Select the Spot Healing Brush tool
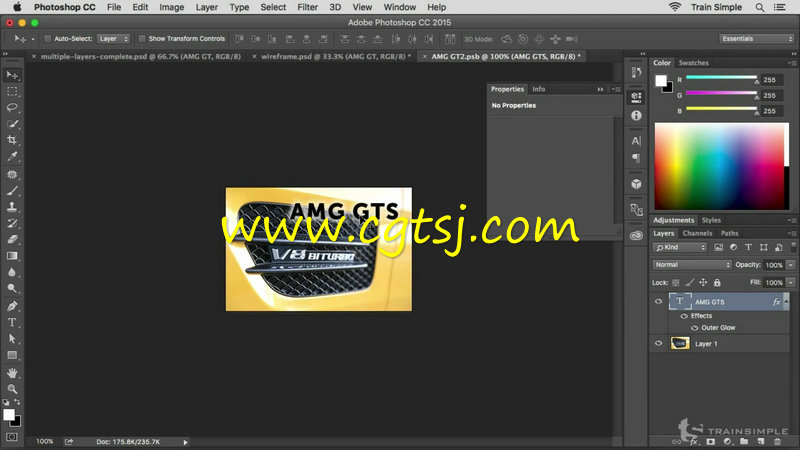The image size is (800, 450). click(x=12, y=174)
